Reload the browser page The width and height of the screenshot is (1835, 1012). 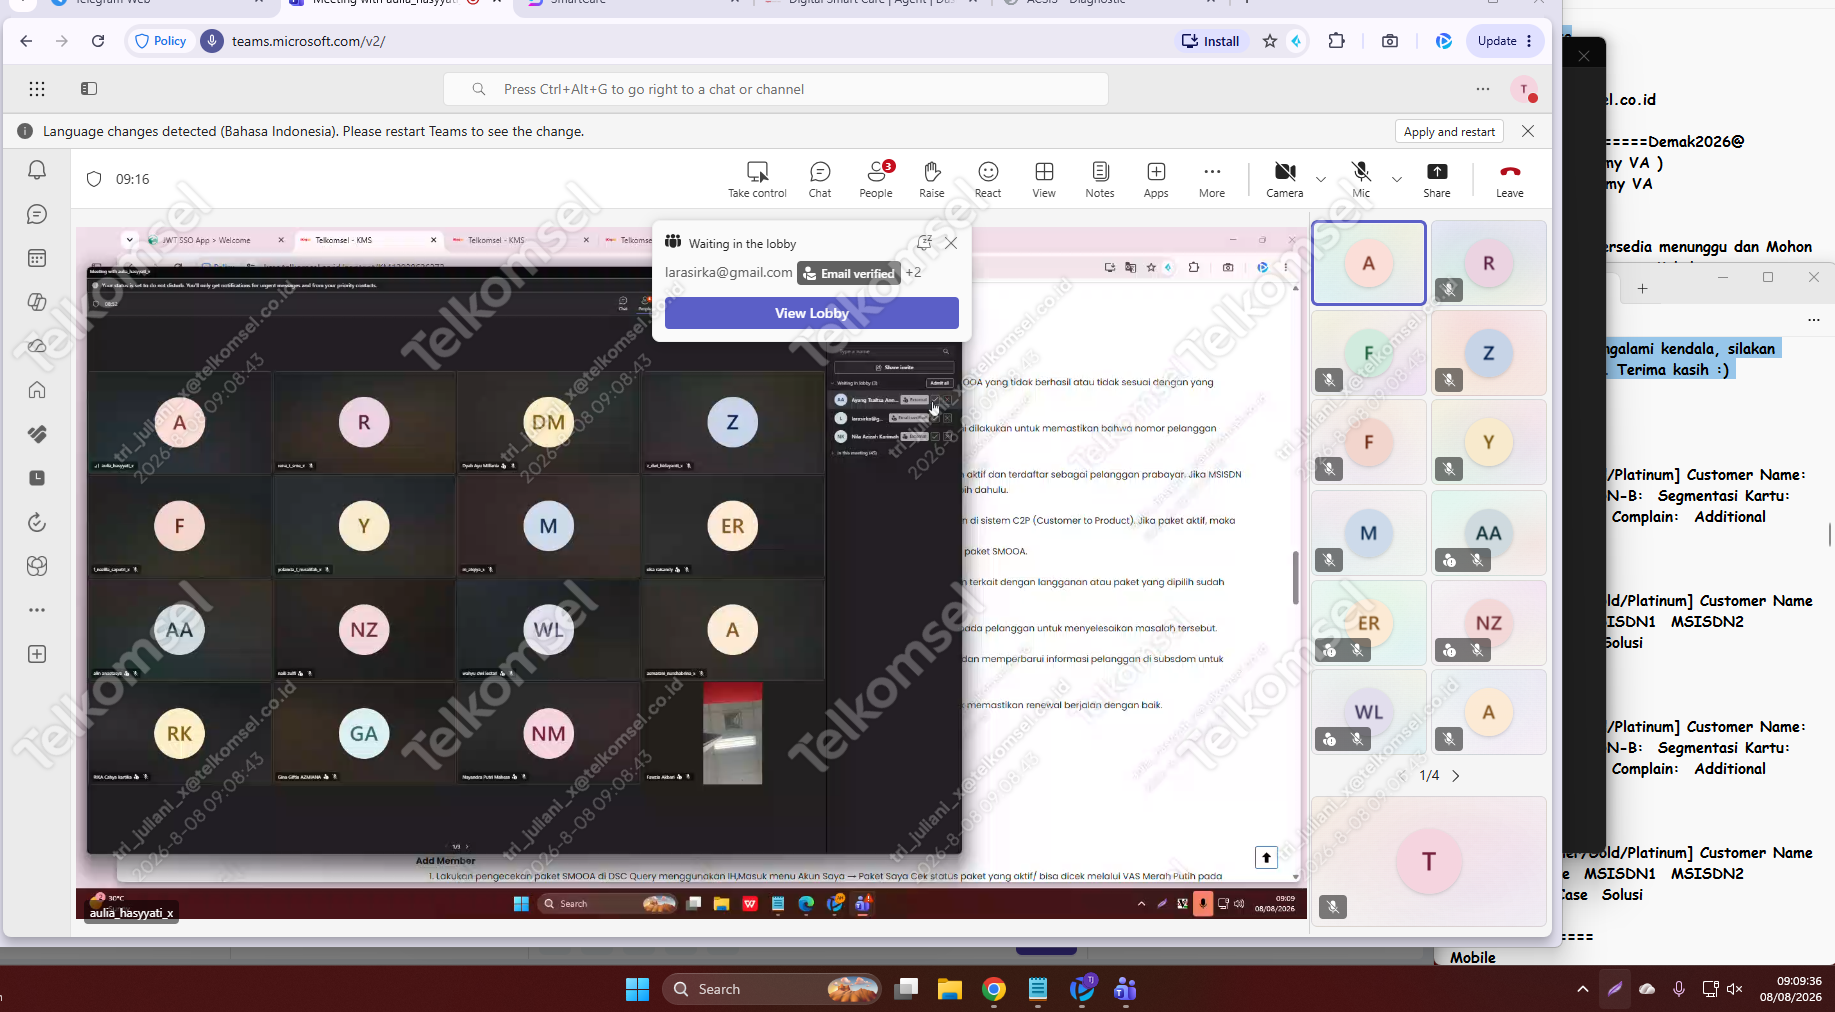pos(98,41)
